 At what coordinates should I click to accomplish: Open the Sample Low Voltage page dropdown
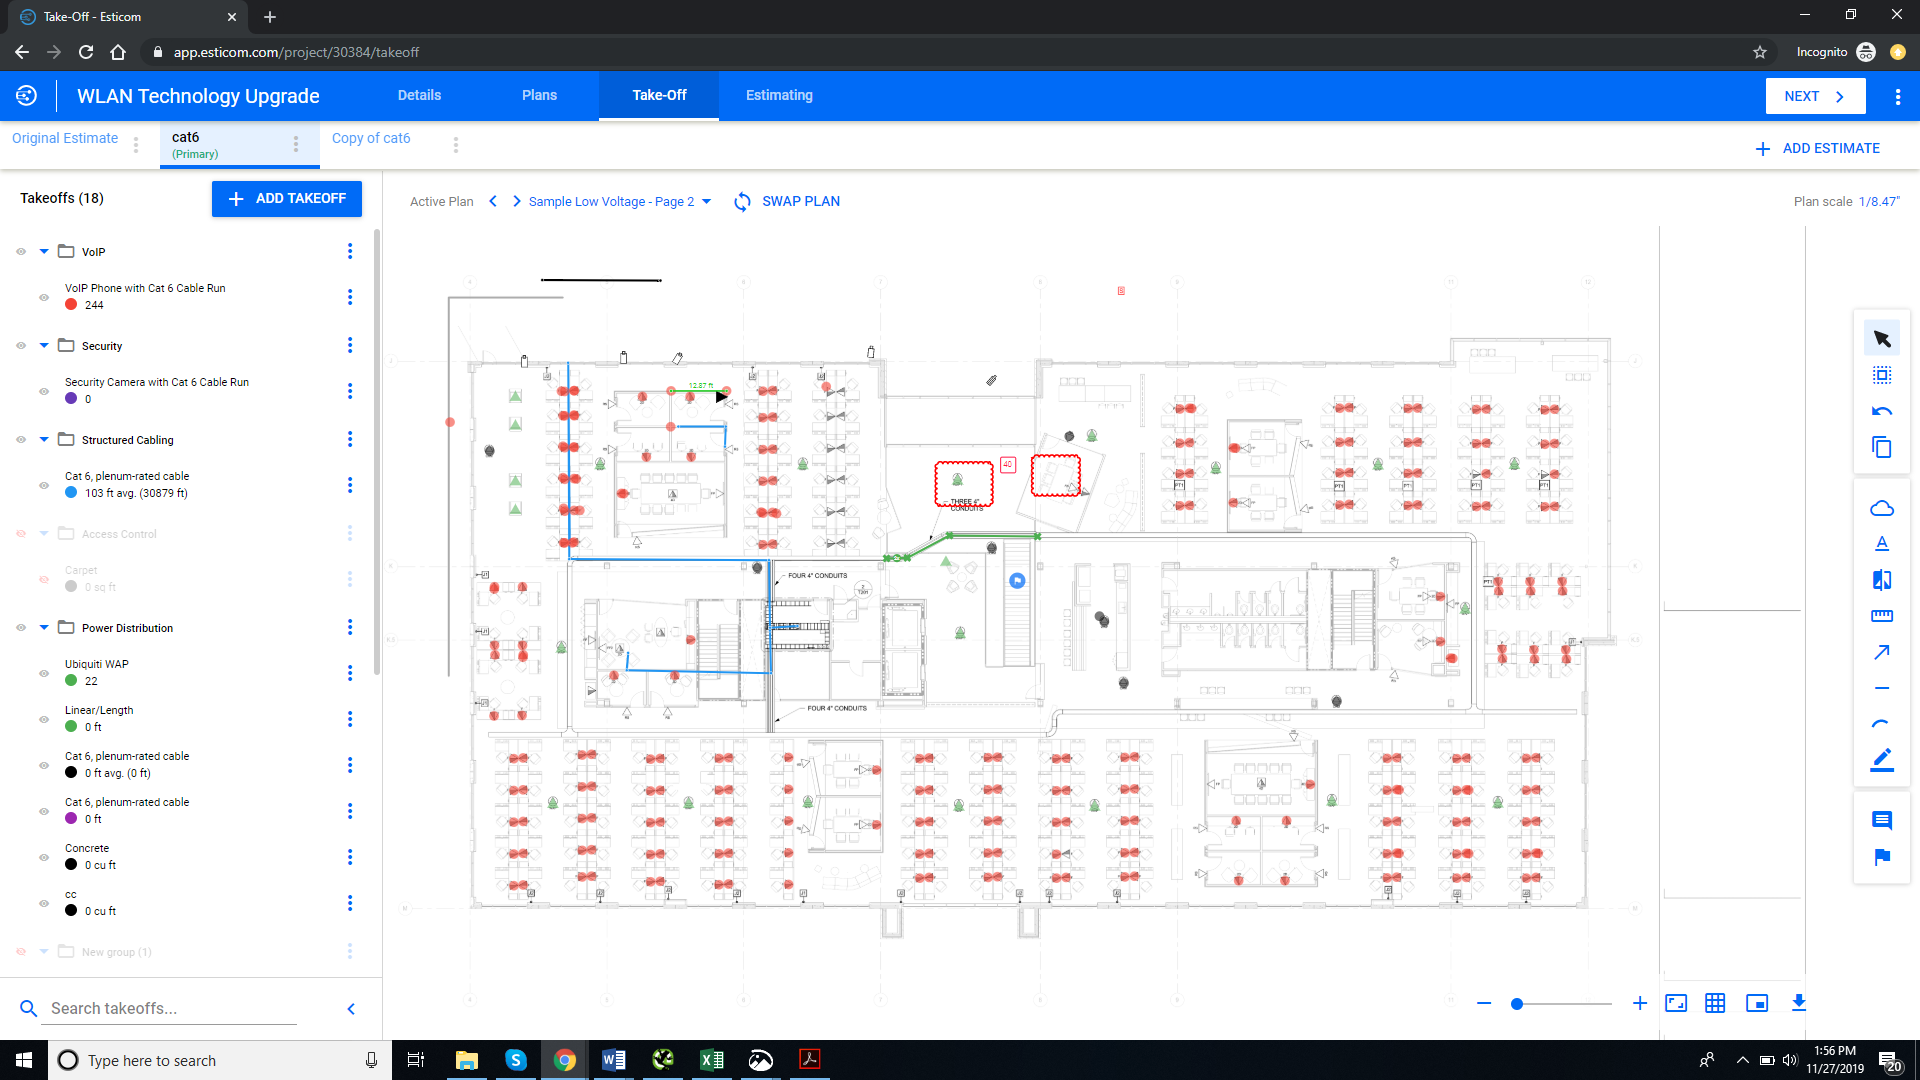click(706, 202)
